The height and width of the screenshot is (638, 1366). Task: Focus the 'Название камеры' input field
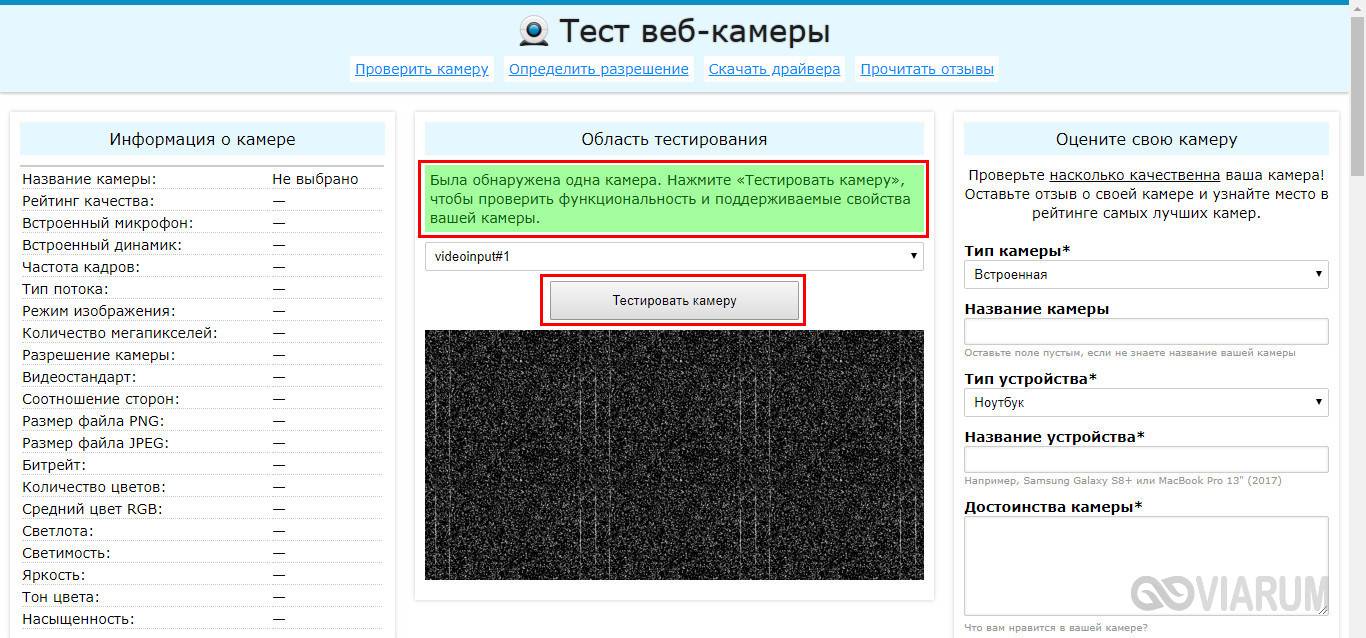tap(1146, 332)
